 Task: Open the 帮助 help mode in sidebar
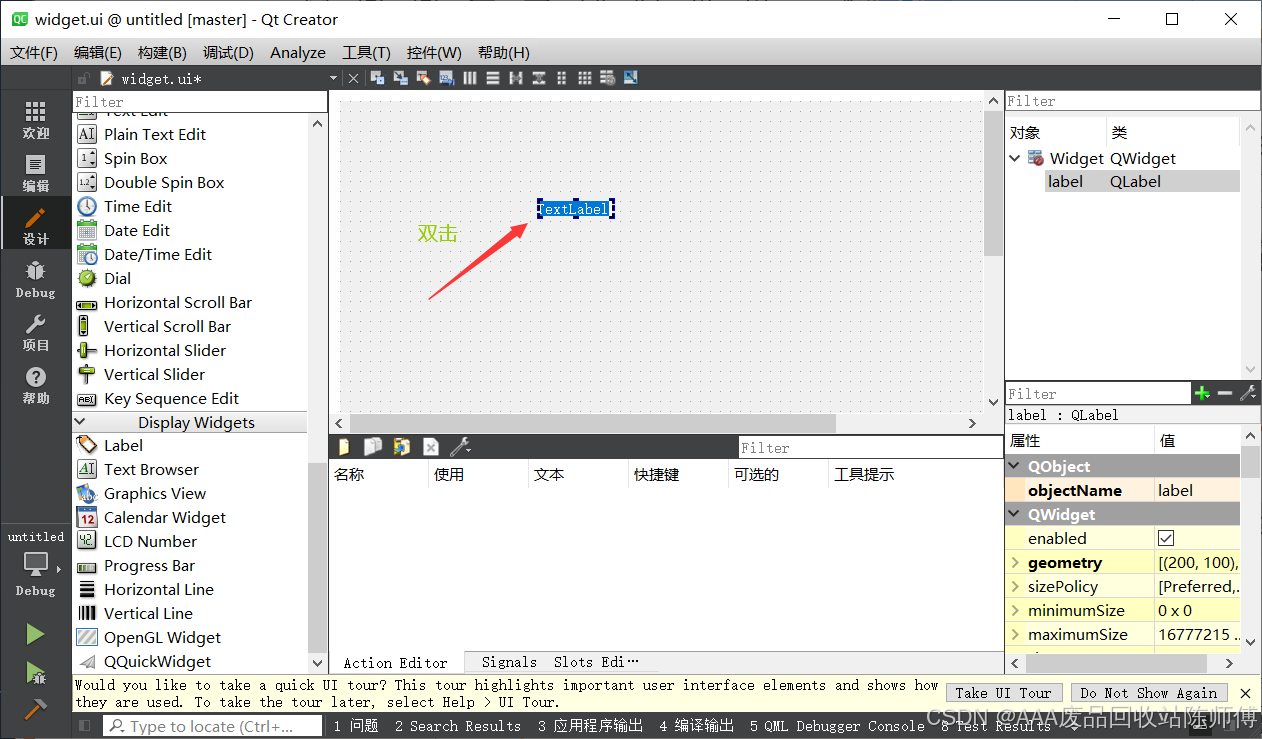pos(35,385)
